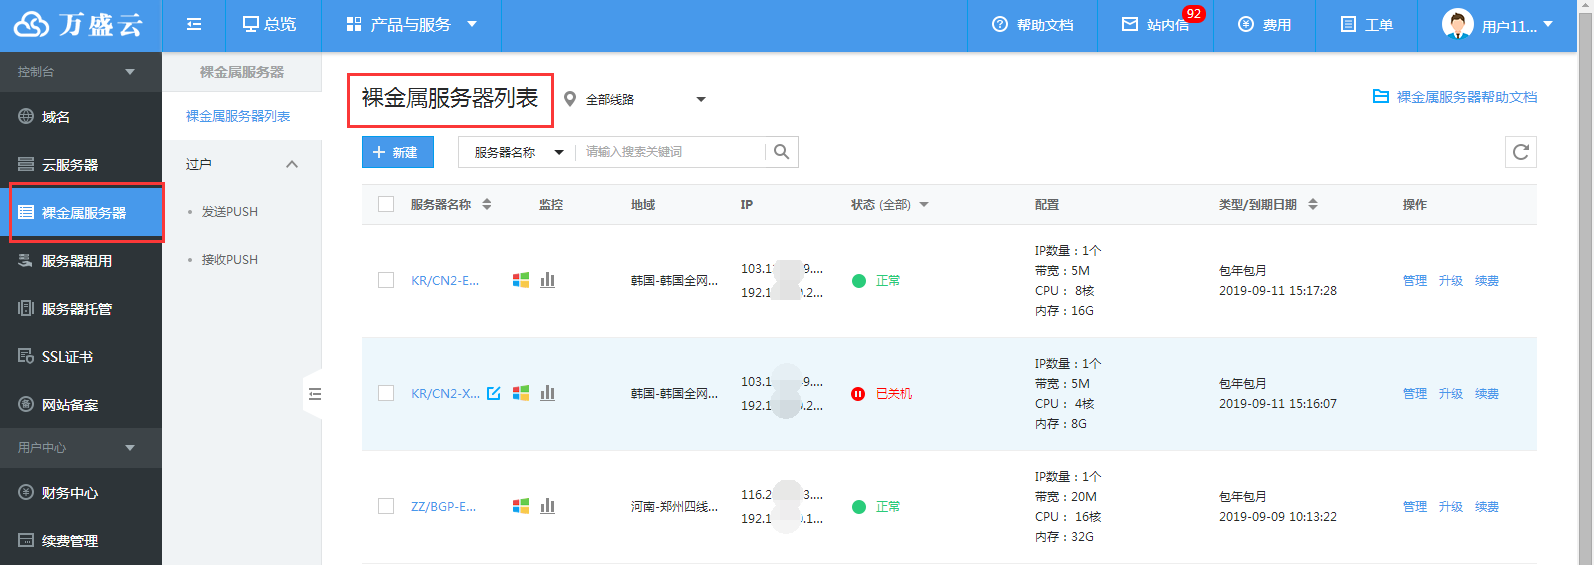Open the 产品与服务 top menu
The height and width of the screenshot is (565, 1594).
[x=411, y=24]
